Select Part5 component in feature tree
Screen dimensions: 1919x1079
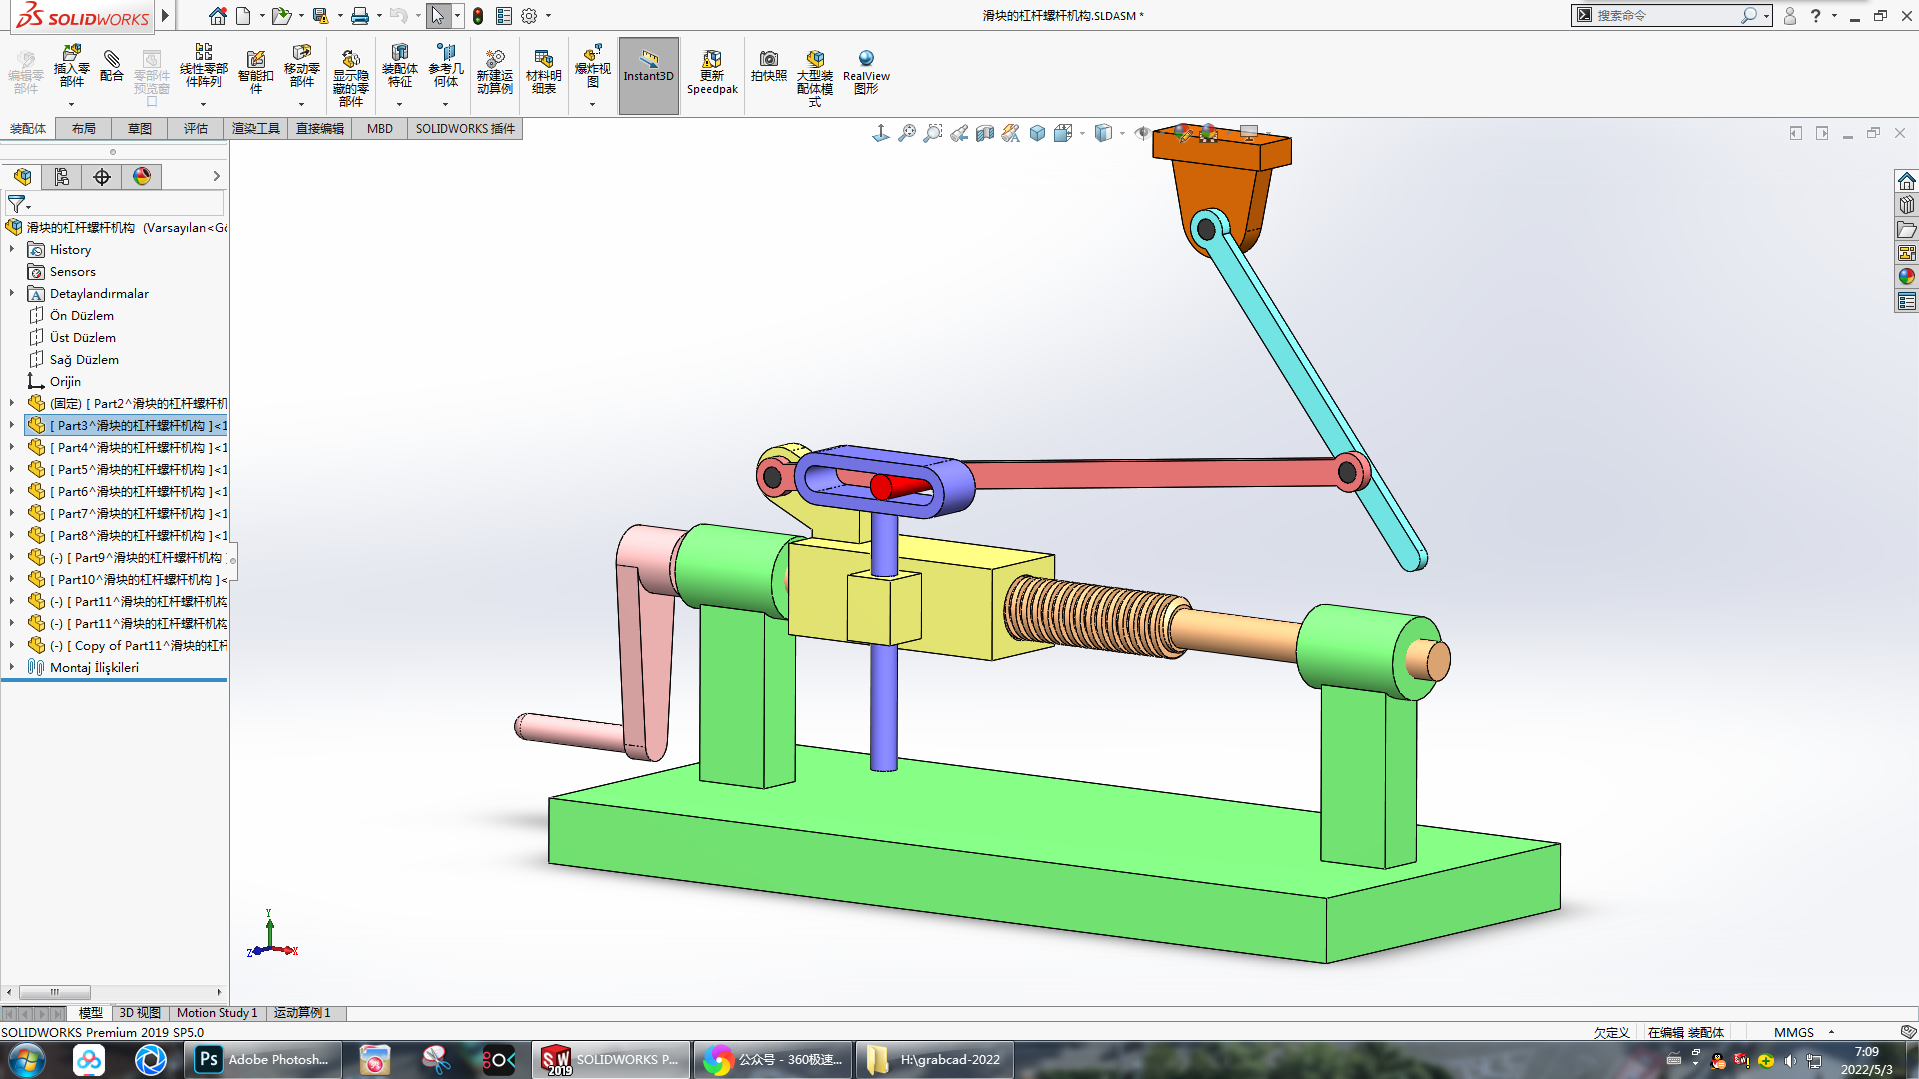[128, 470]
